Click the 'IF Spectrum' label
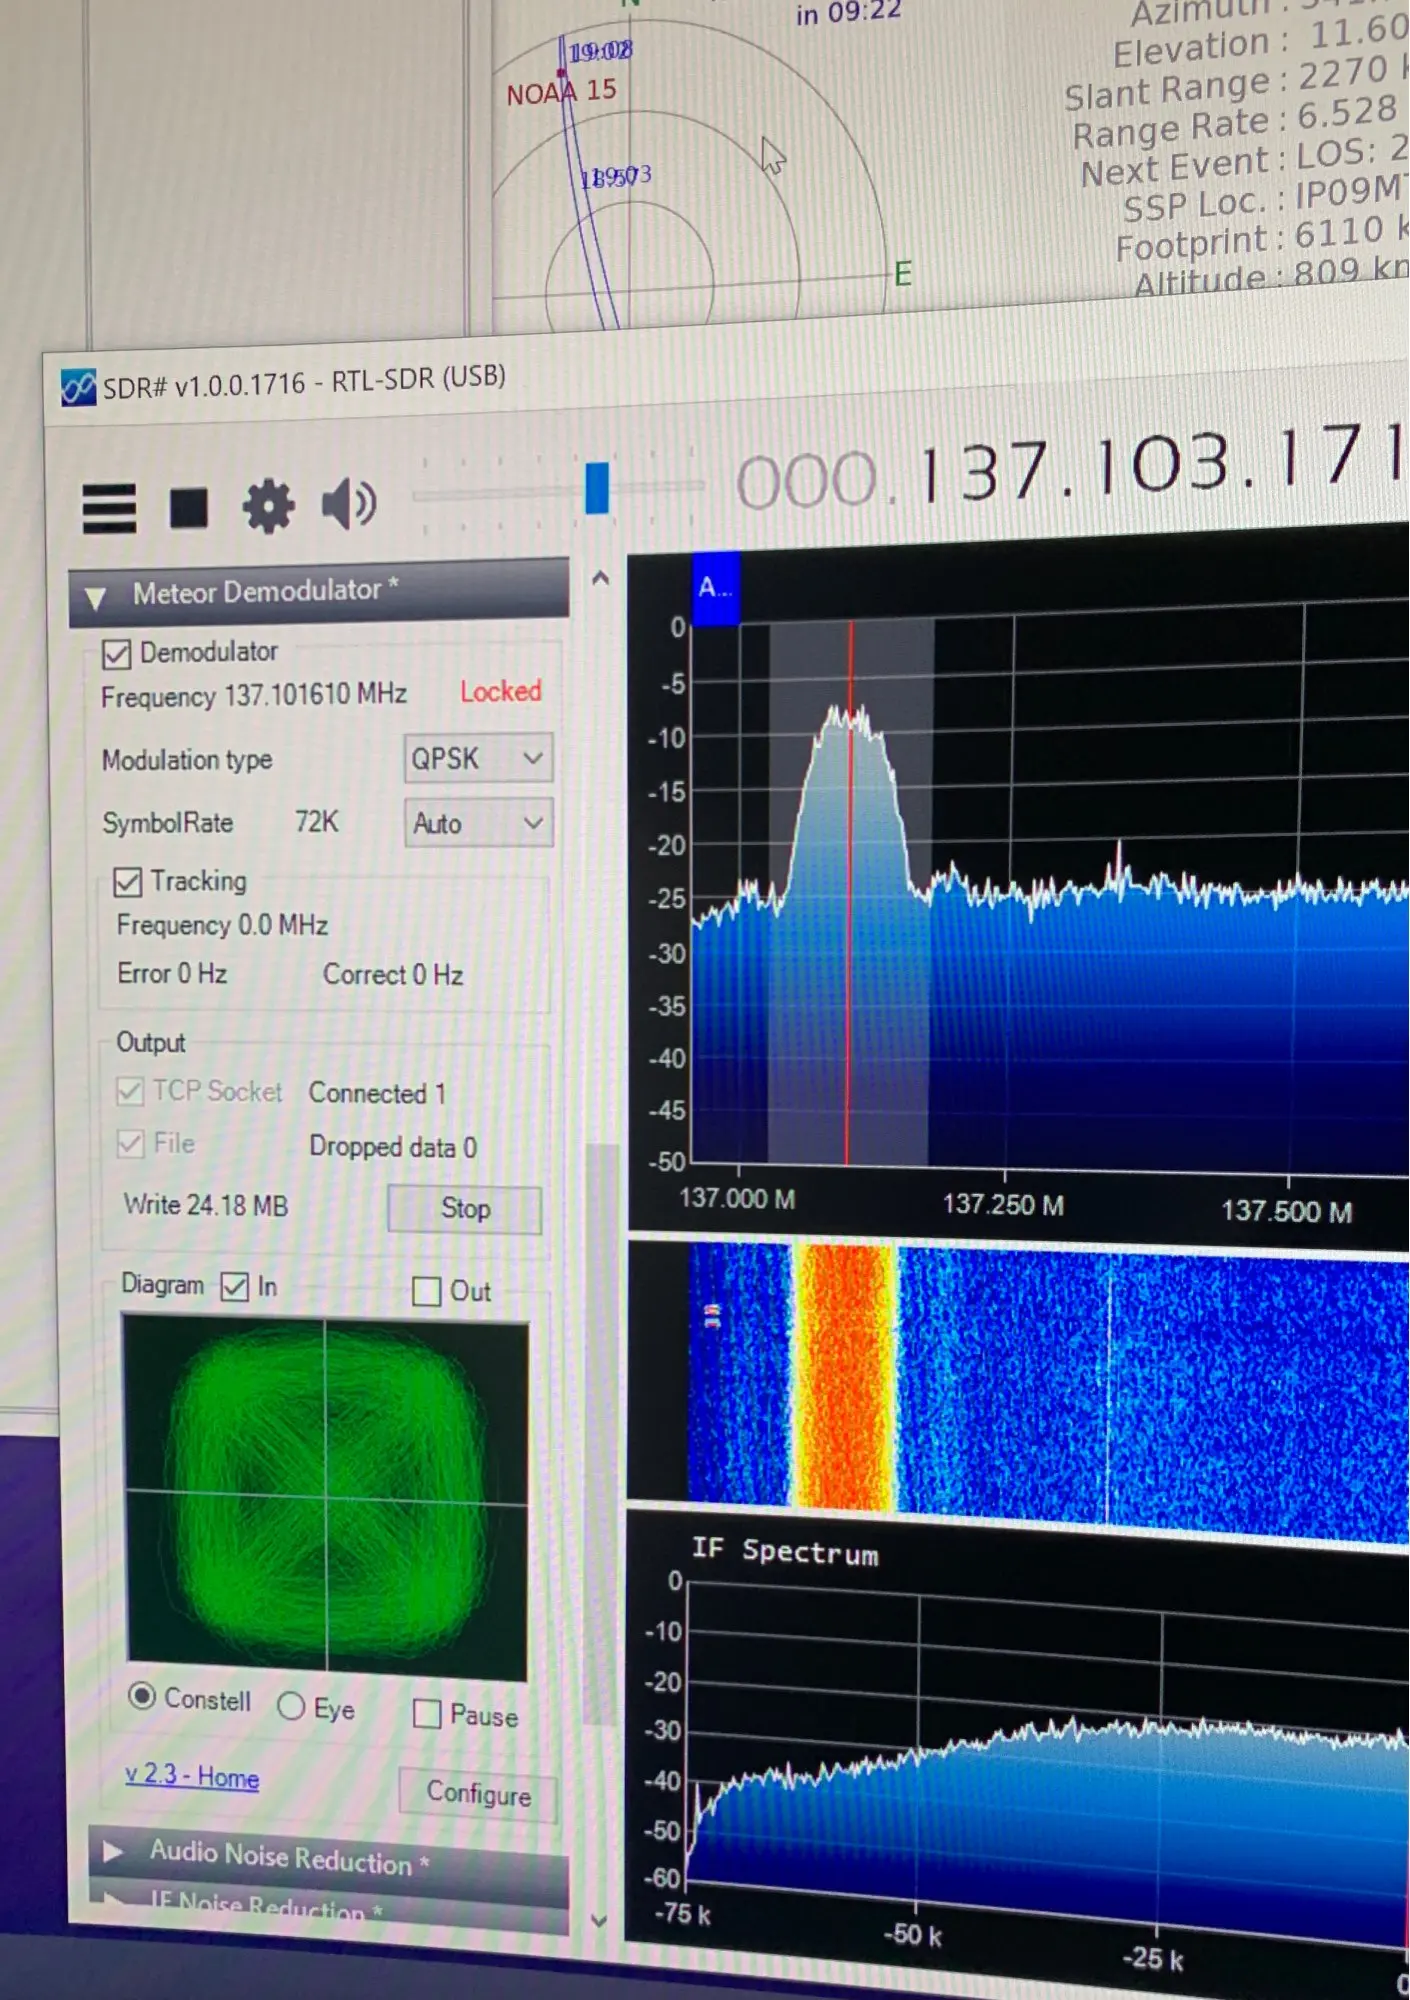The image size is (1410, 2000). [x=785, y=1552]
